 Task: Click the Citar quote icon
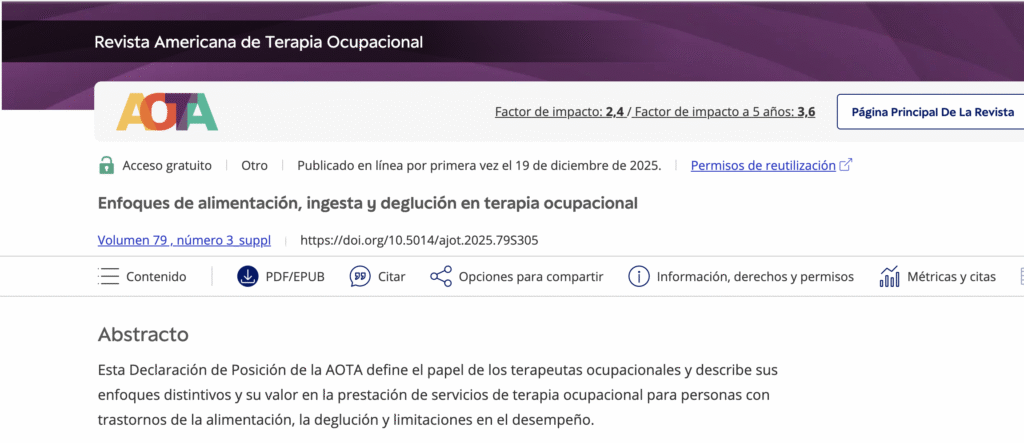click(x=360, y=276)
